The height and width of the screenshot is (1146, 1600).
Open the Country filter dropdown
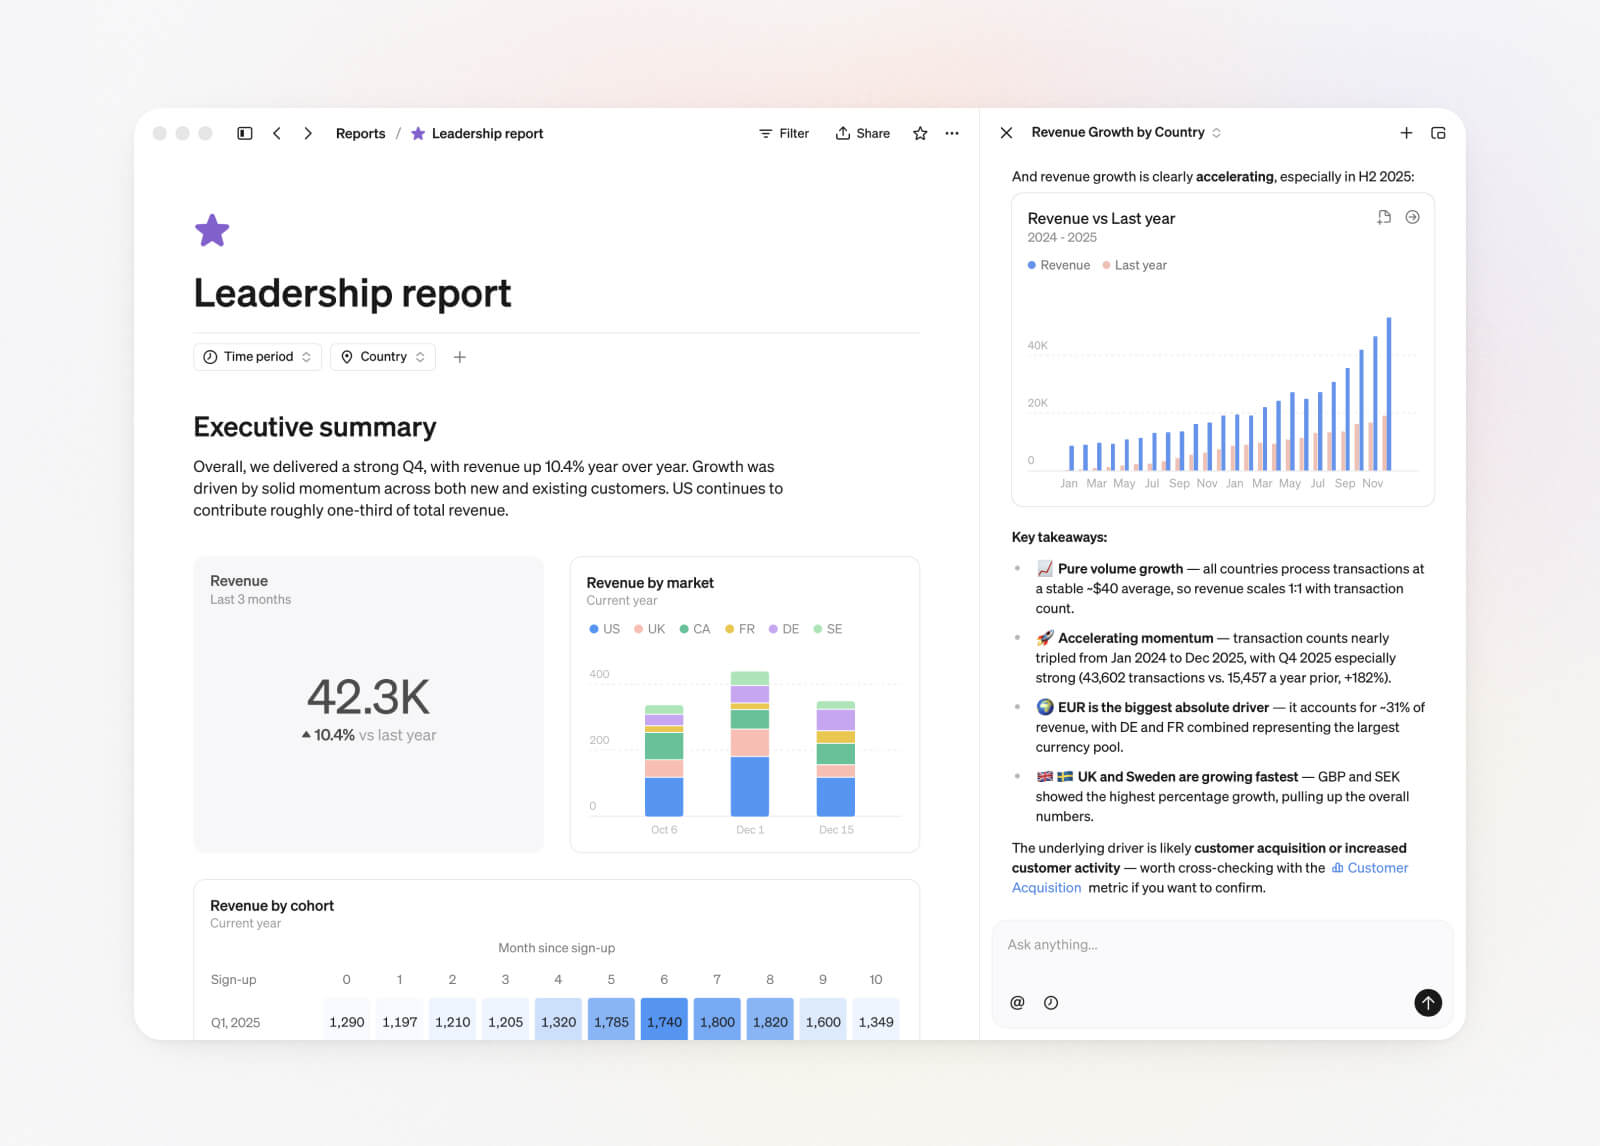coord(383,357)
